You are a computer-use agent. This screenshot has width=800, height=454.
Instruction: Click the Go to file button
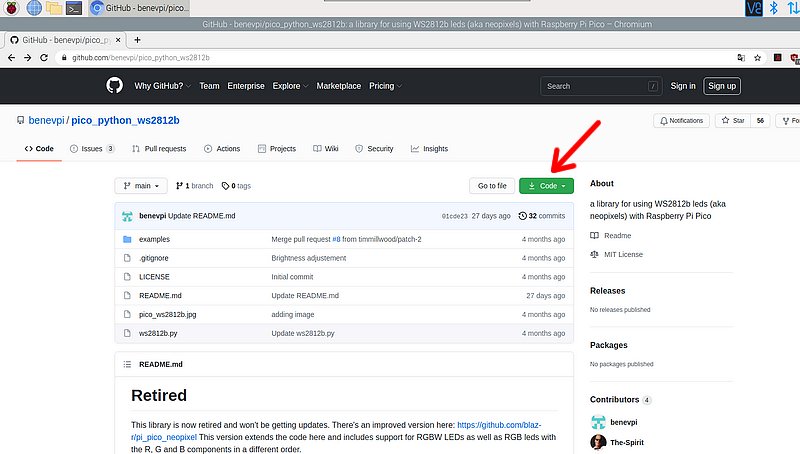coord(492,186)
